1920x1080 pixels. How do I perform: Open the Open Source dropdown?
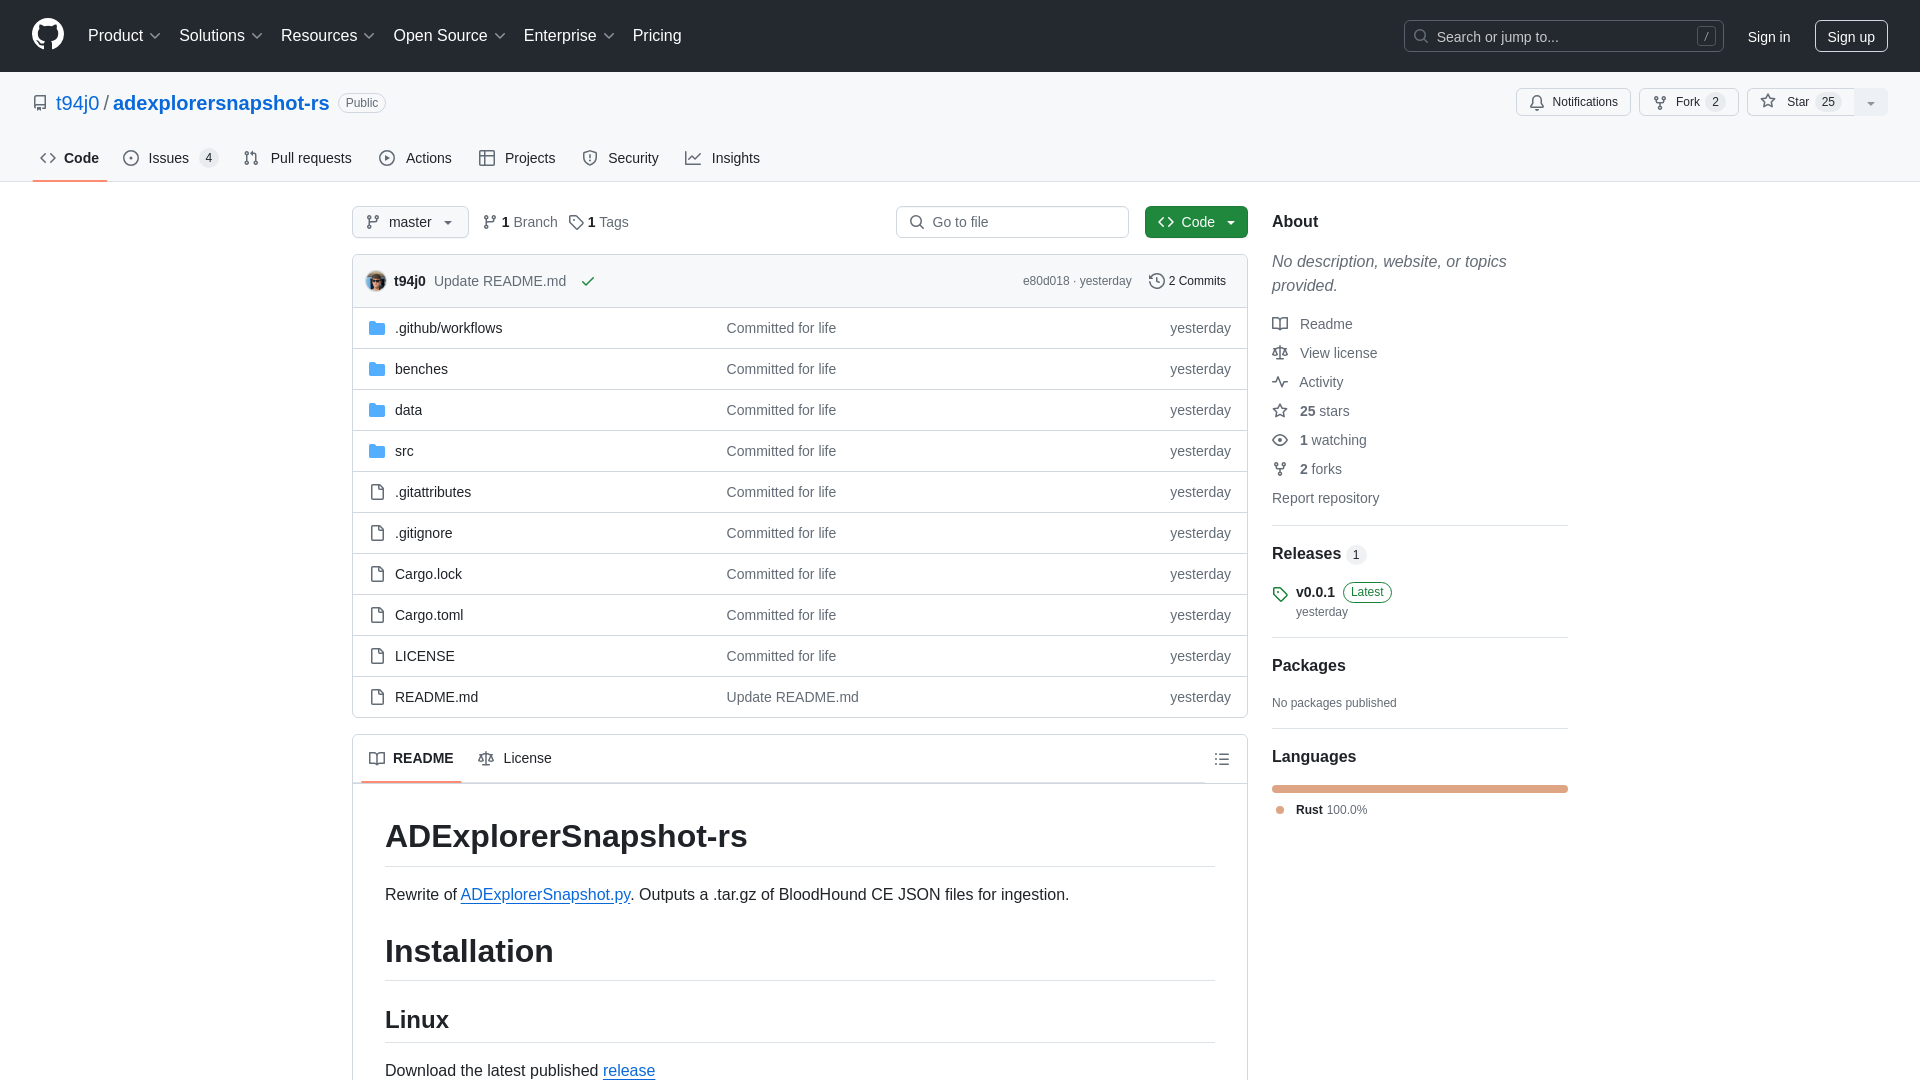(450, 36)
